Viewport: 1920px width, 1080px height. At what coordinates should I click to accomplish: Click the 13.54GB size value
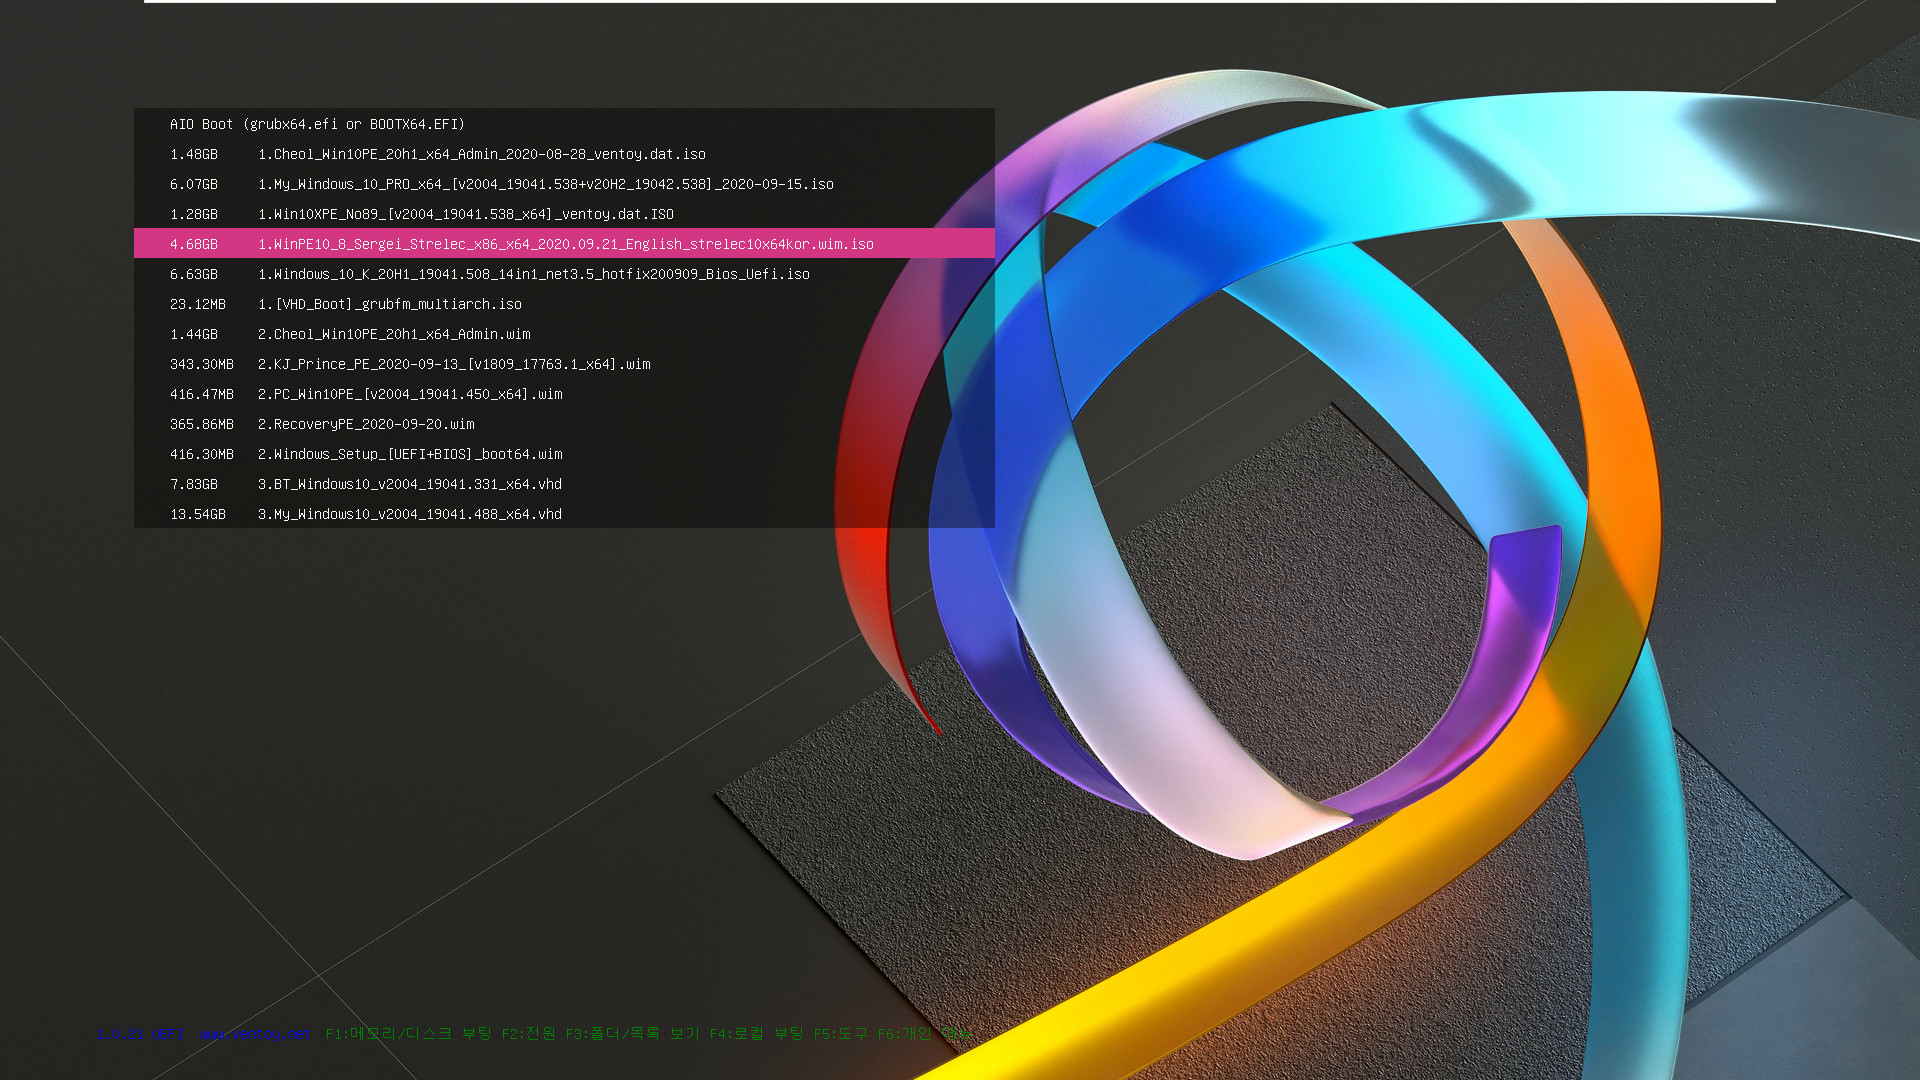pos(198,514)
